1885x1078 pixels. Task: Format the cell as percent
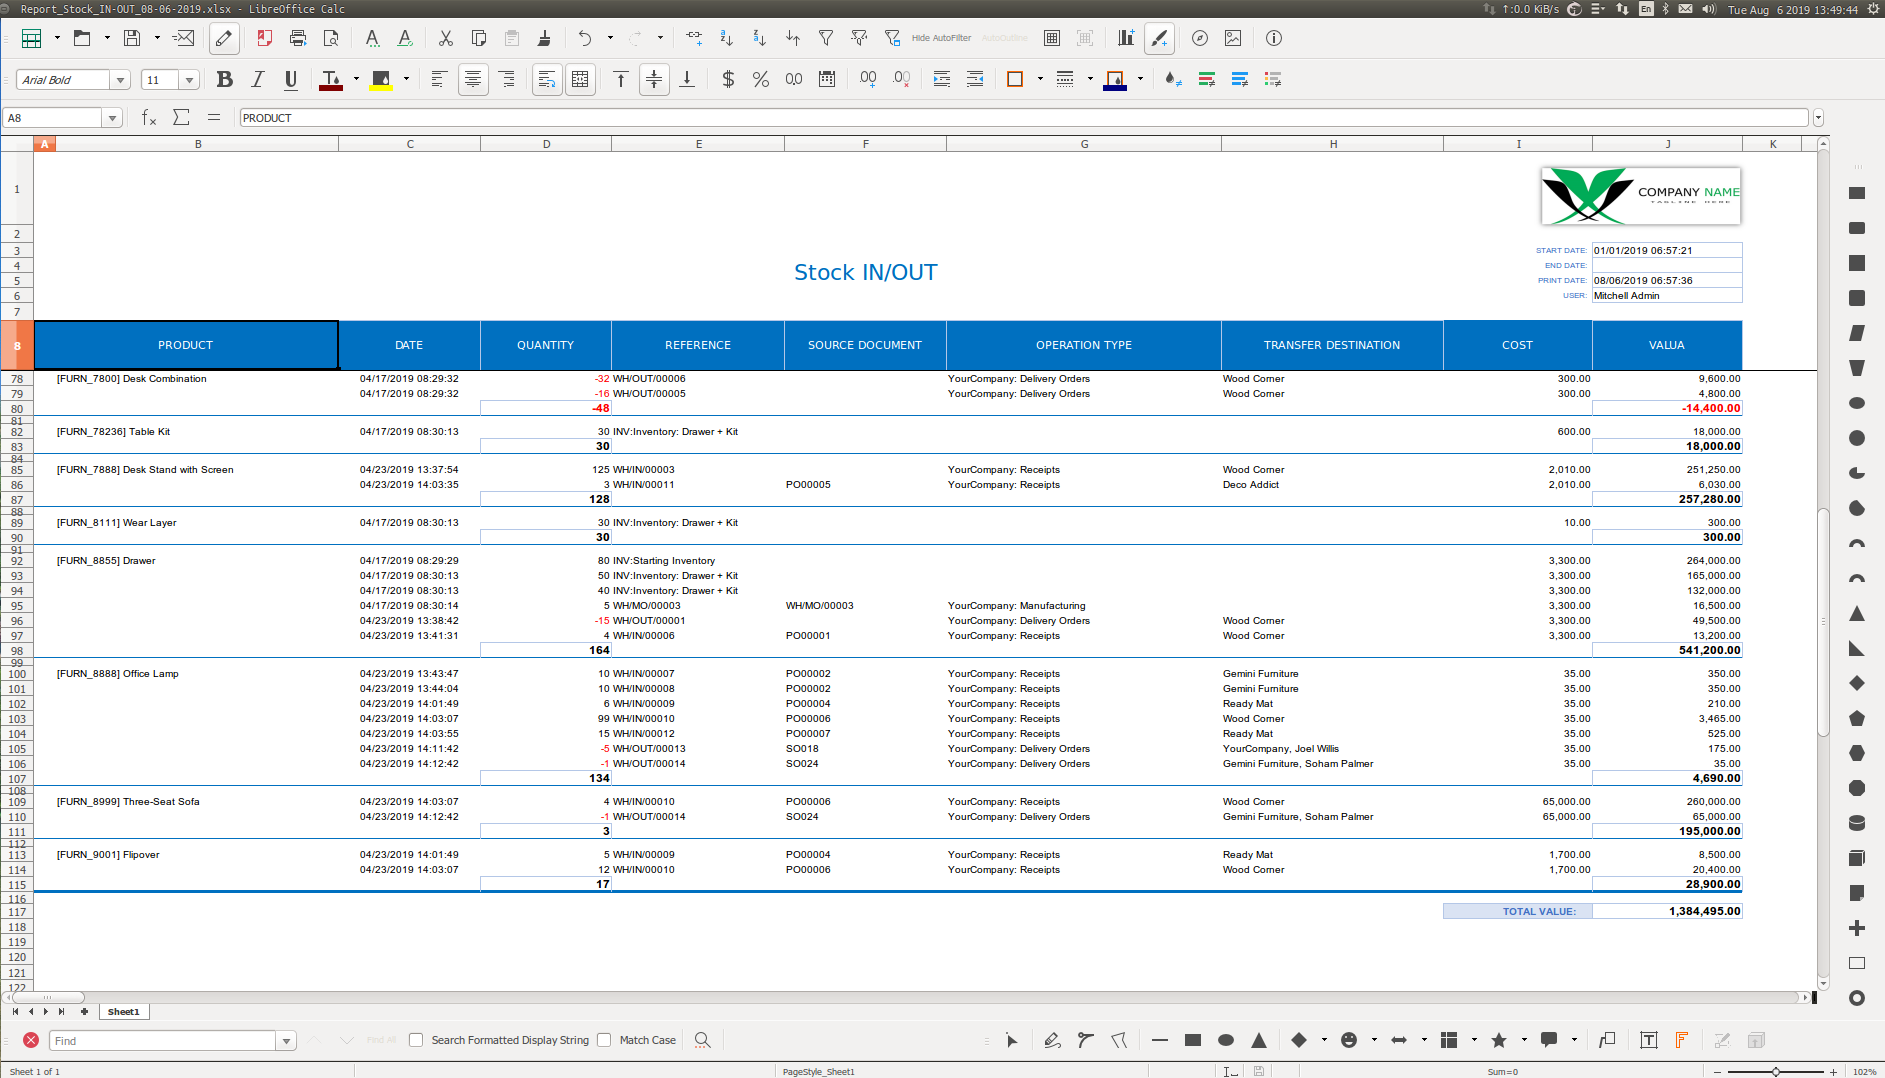[x=761, y=79]
